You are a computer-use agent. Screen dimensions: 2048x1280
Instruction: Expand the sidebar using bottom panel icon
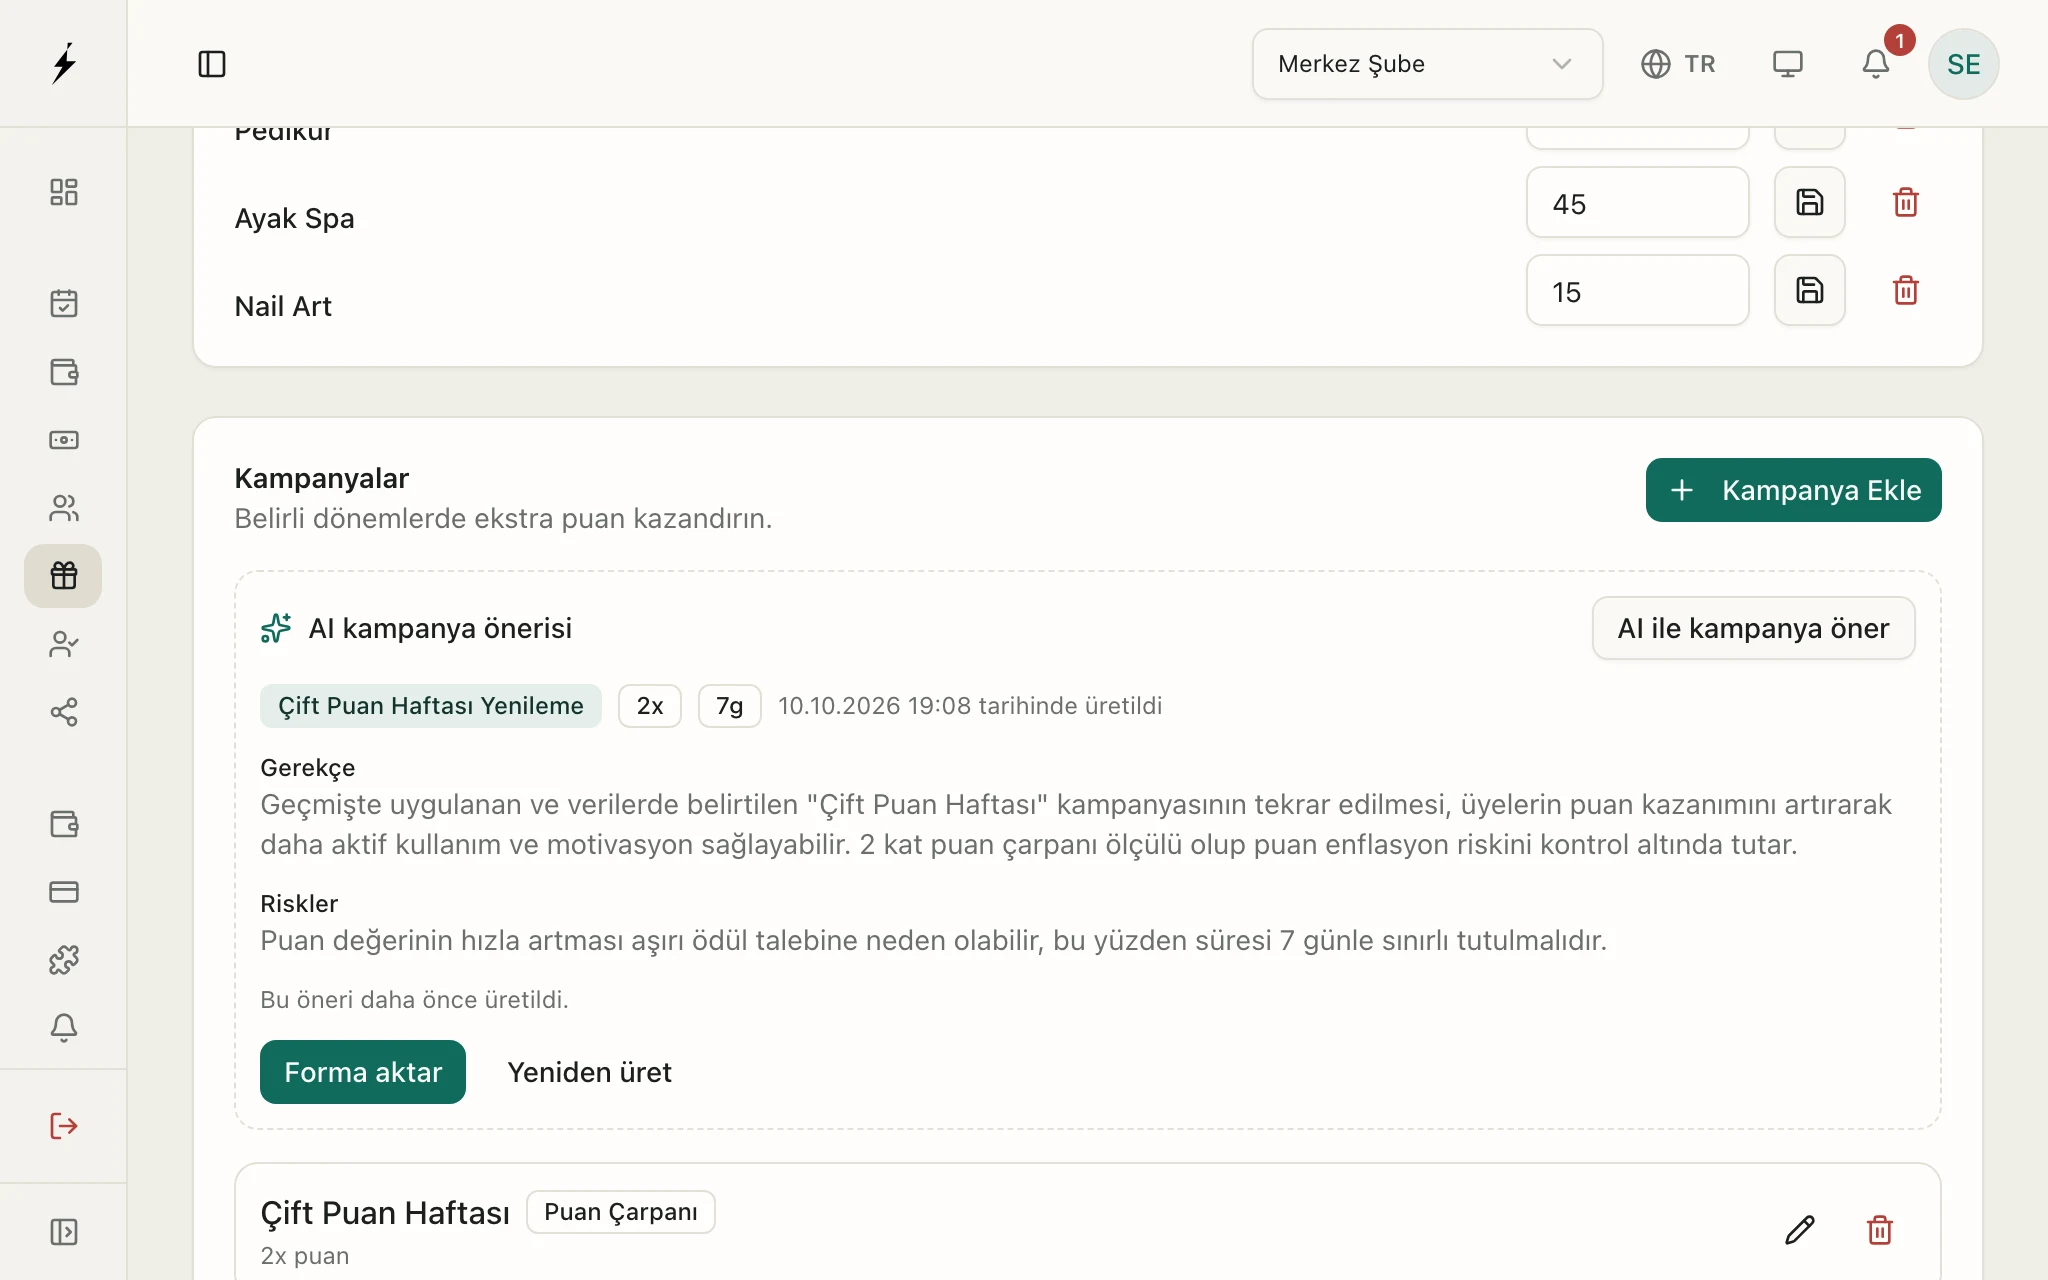(64, 1232)
